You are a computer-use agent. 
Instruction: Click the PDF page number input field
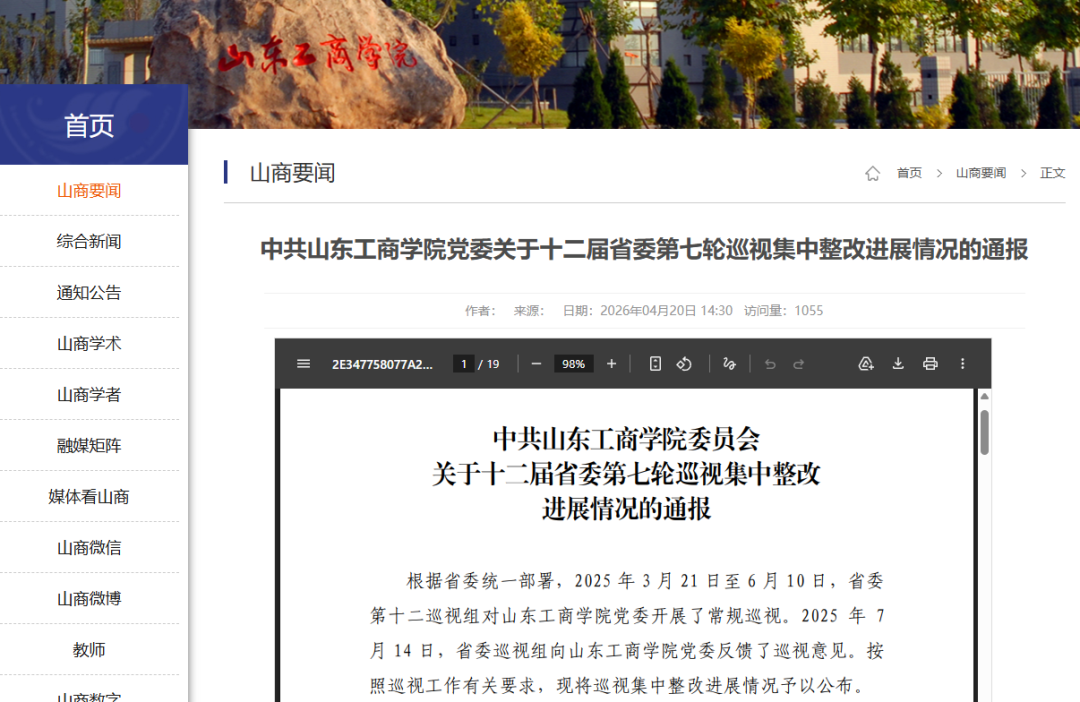click(x=465, y=363)
